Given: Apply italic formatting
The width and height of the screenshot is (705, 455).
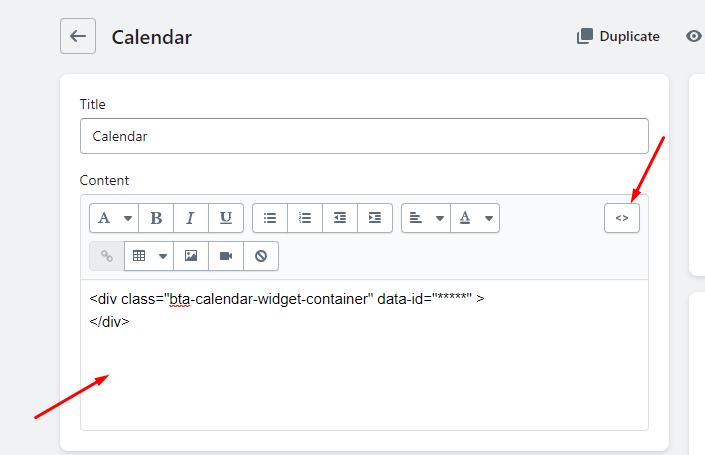Looking at the screenshot, I should 191,218.
